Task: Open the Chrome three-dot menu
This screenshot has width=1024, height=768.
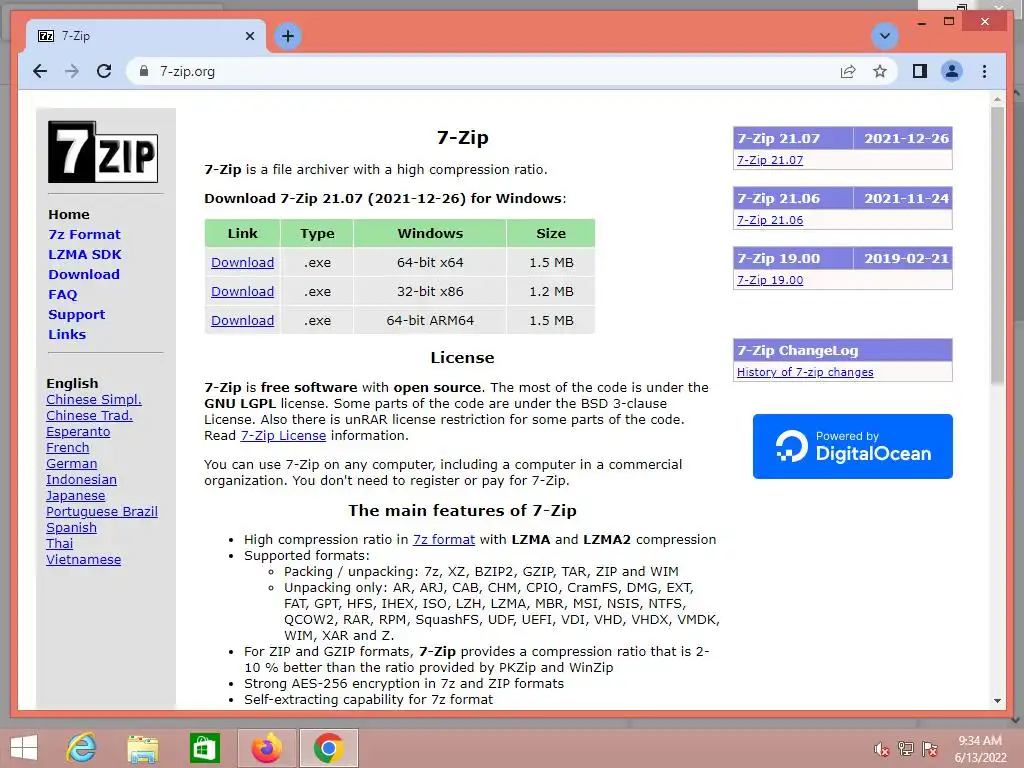Action: pyautogui.click(x=984, y=71)
